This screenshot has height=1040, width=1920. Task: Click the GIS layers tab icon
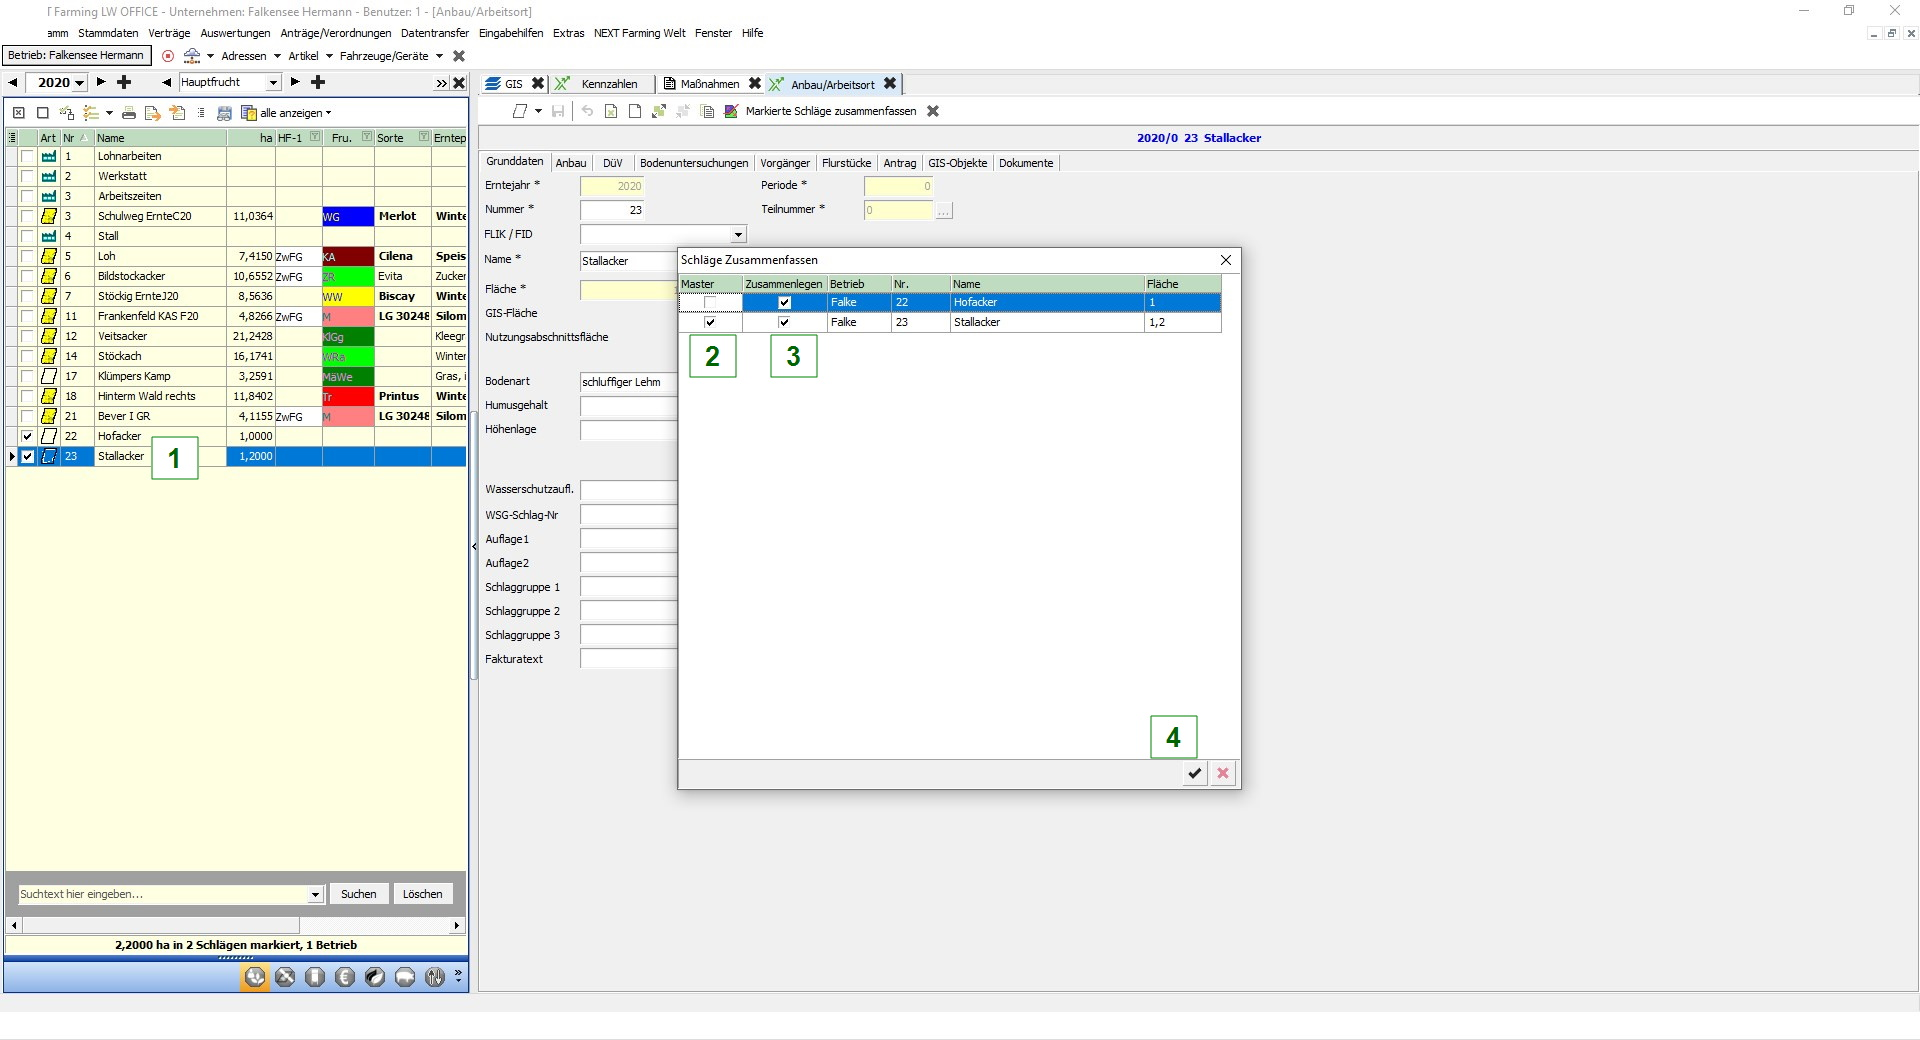coord(494,84)
